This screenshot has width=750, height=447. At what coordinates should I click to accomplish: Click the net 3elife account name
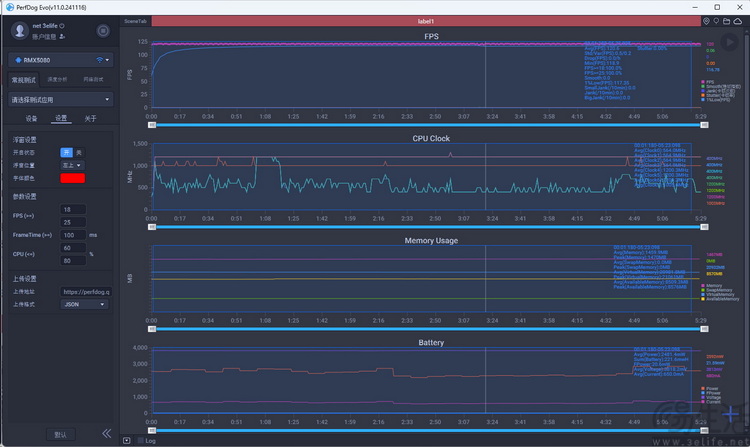point(45,26)
